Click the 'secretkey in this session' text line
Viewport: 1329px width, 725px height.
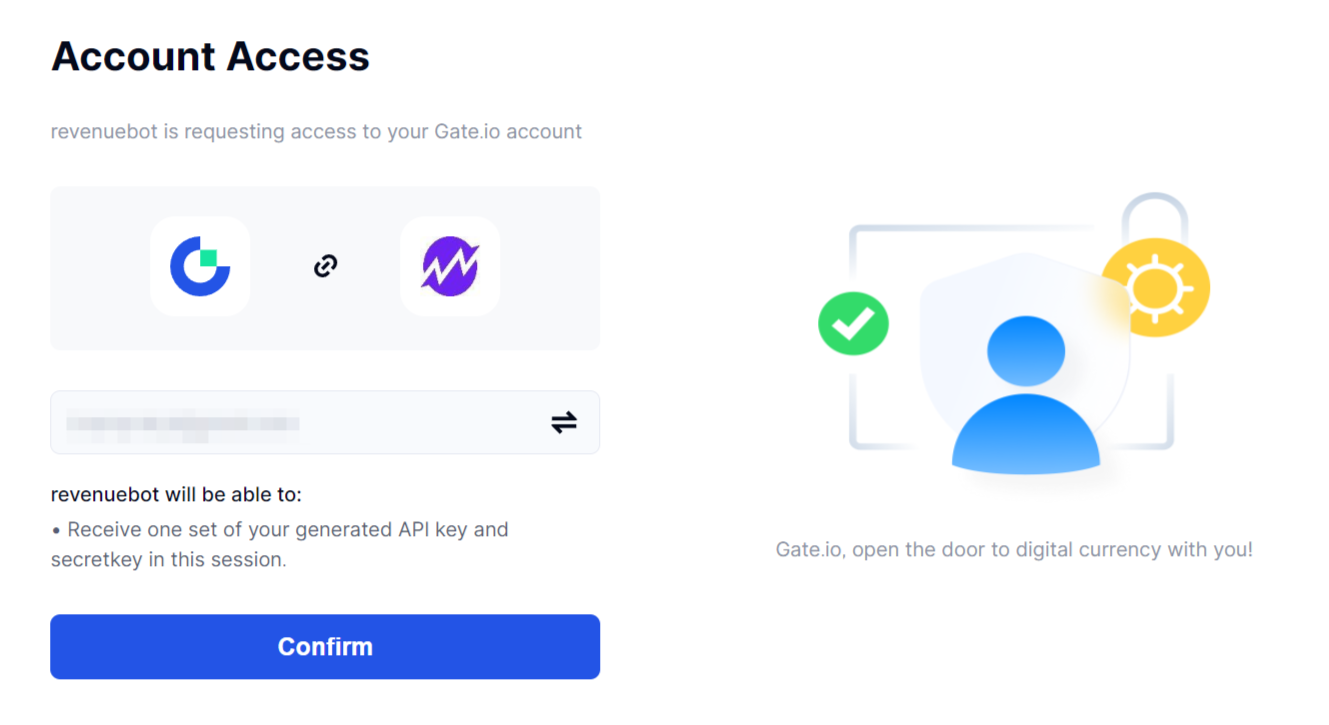169,560
